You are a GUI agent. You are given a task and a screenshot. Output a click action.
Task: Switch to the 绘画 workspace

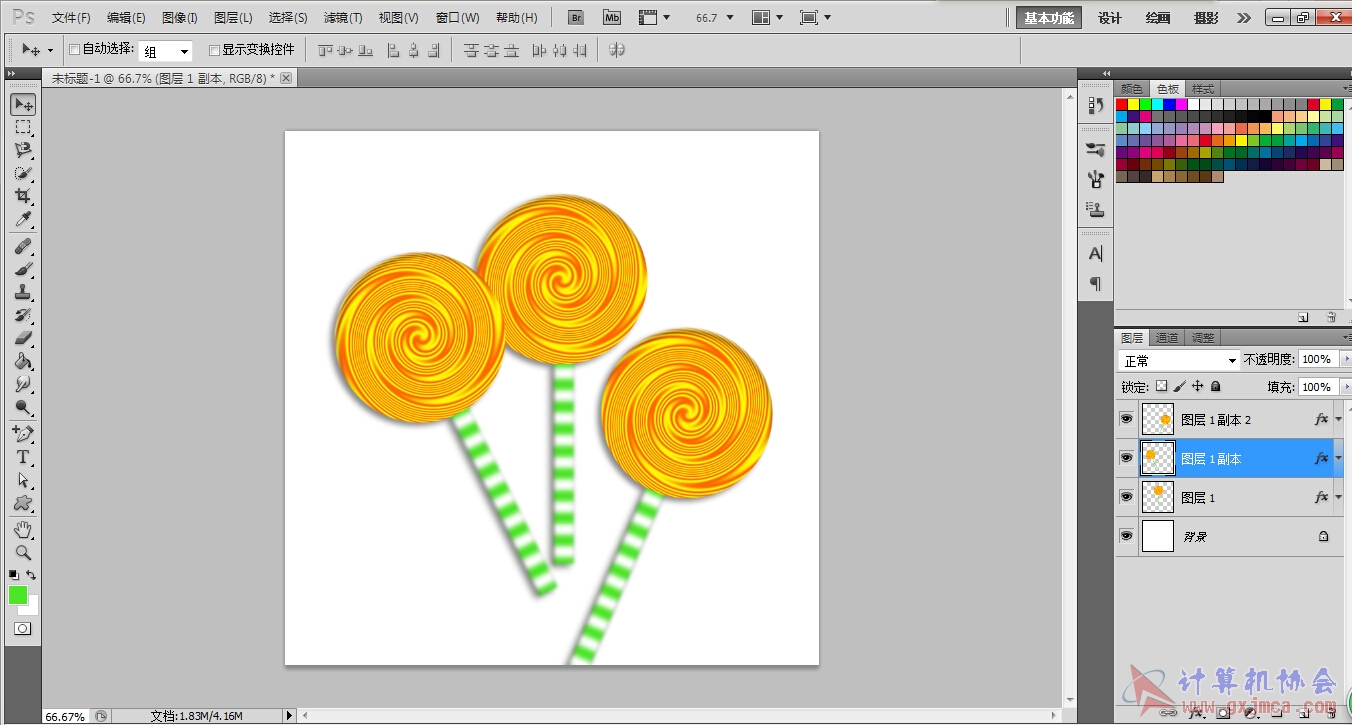point(1158,18)
